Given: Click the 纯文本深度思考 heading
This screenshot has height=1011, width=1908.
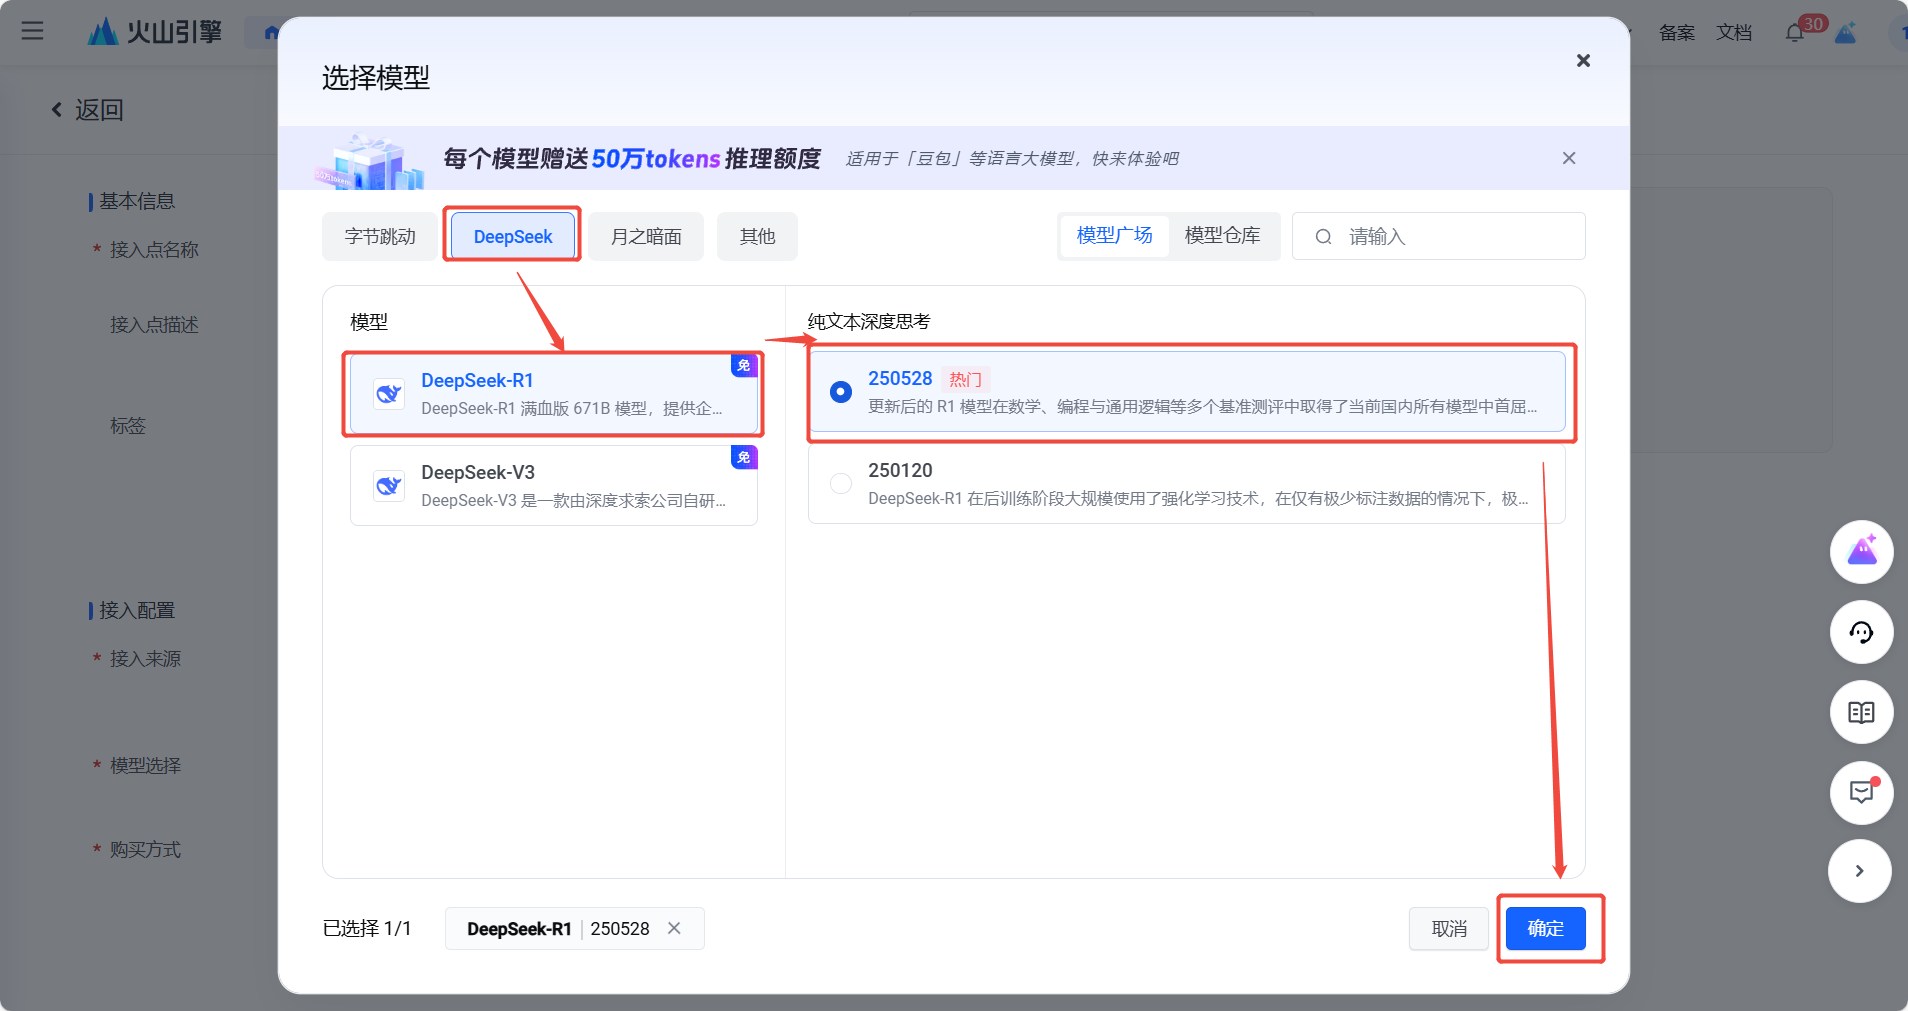Looking at the screenshot, I should [869, 322].
